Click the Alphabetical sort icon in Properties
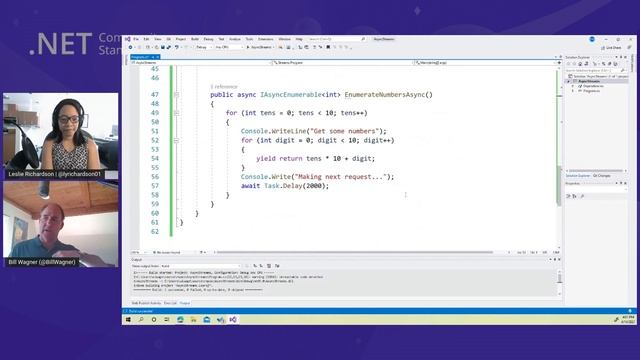The width and height of the screenshot is (640, 360). (x=575, y=196)
